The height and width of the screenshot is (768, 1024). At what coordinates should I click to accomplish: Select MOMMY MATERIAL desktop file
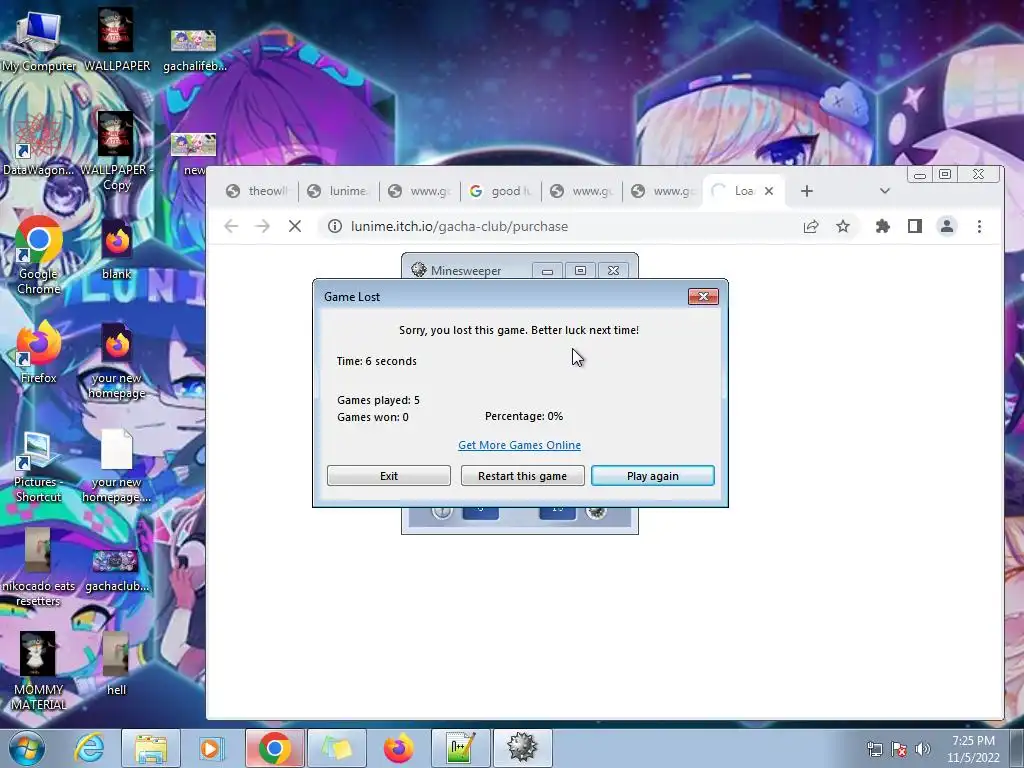[39, 670]
